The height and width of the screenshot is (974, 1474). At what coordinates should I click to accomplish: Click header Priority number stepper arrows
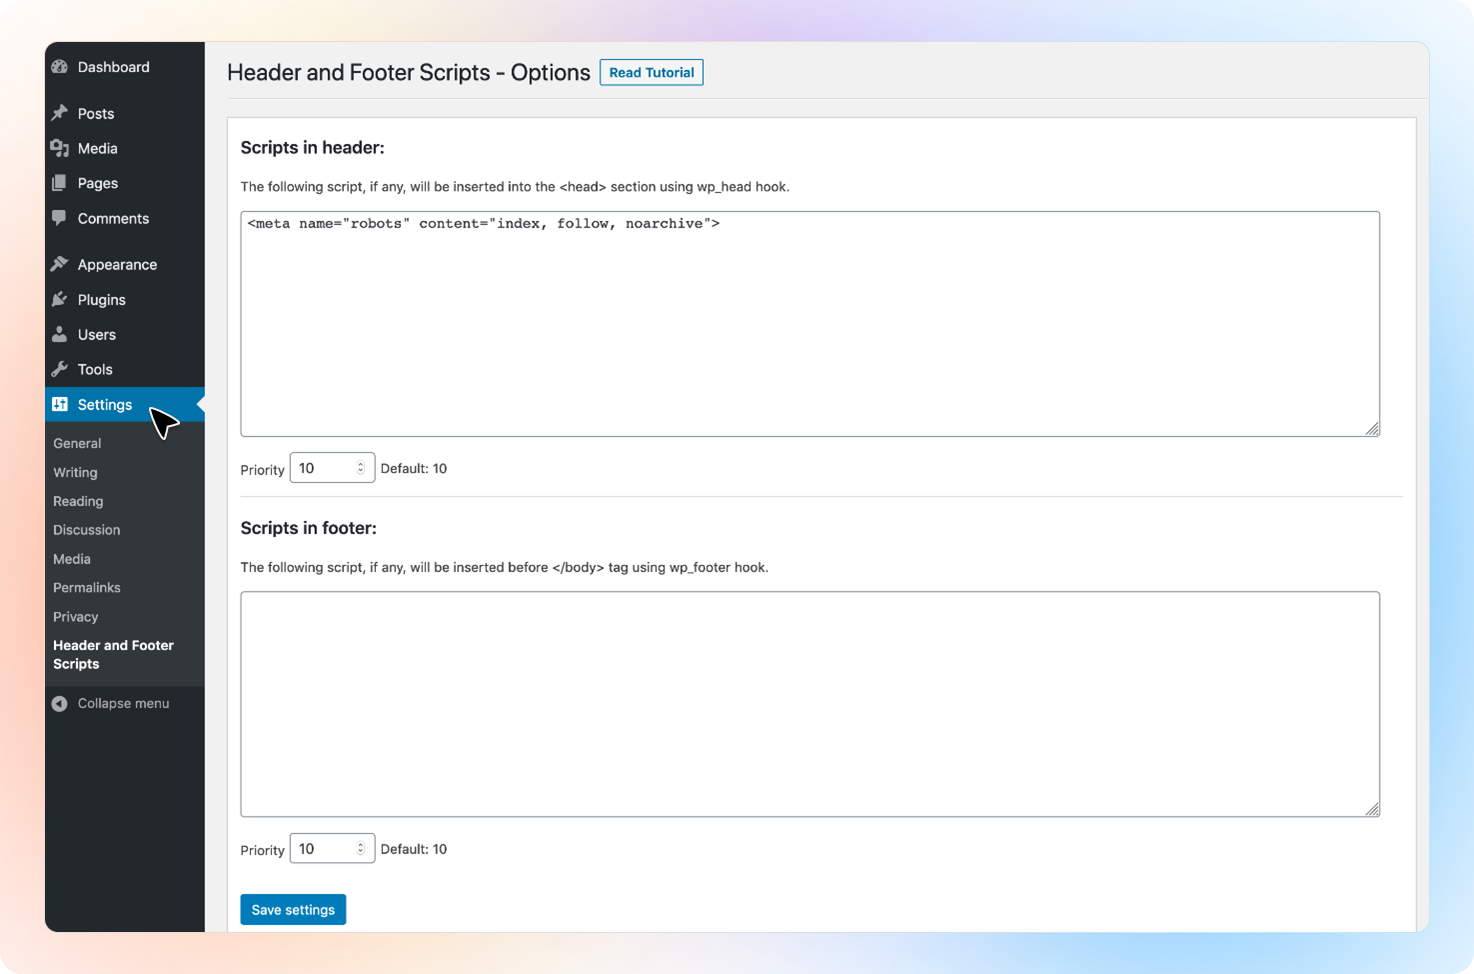pyautogui.click(x=361, y=468)
